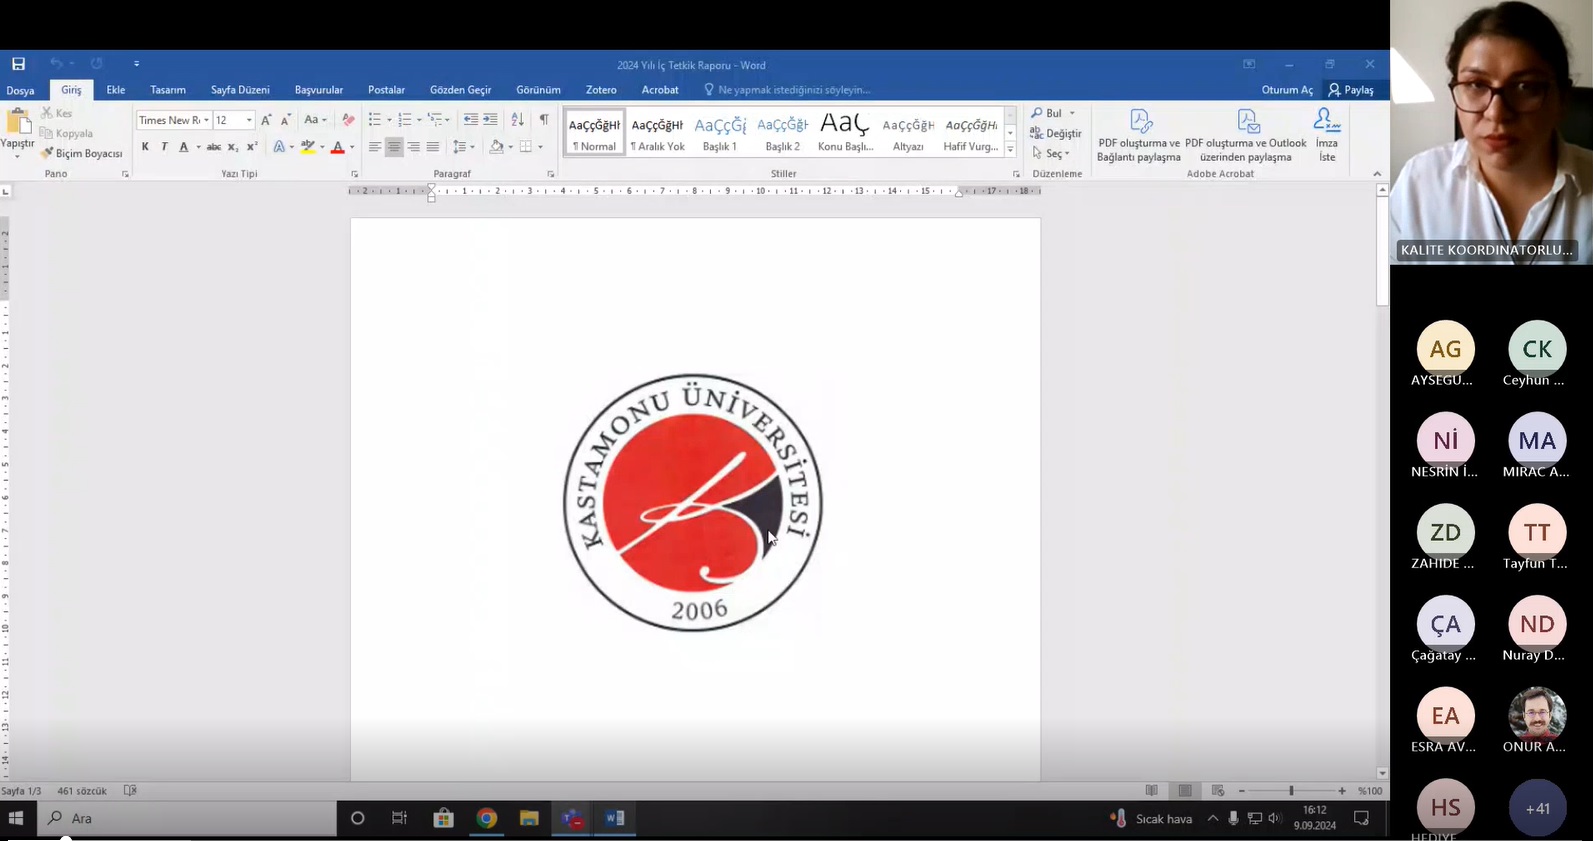Switch to the Tasarım tab
Viewport: 1593px width, 841px height.
tap(168, 90)
